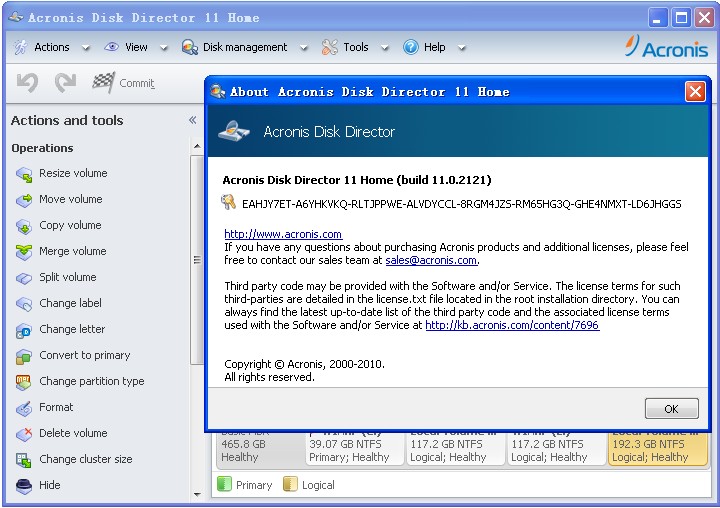
Task: Click the yellow Logical legend icon
Action: point(290,484)
